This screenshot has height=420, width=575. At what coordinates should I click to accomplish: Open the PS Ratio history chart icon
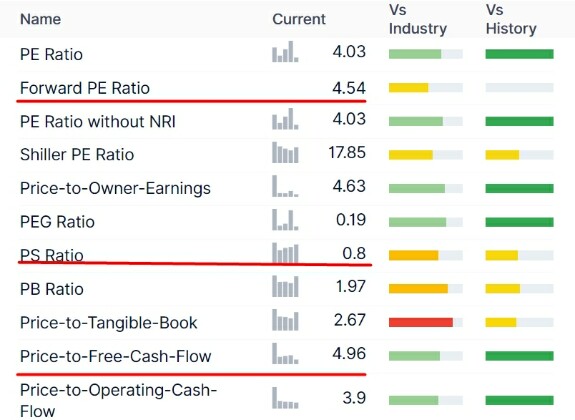point(285,253)
